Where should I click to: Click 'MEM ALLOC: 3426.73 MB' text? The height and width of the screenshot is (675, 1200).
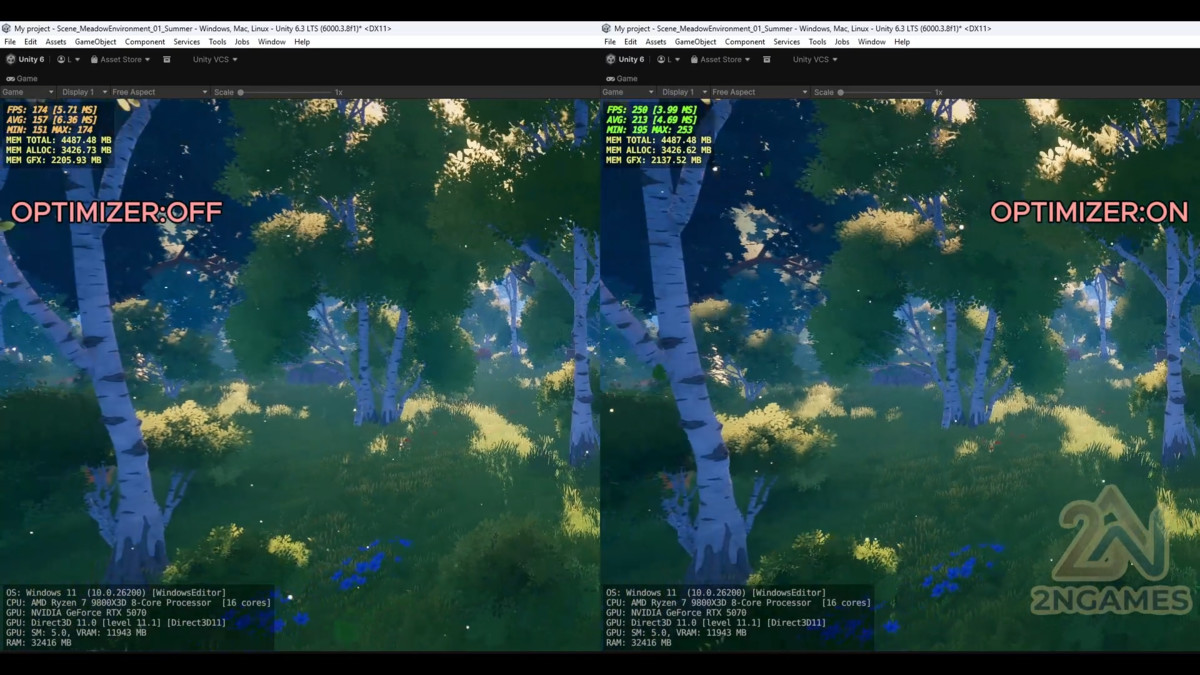(59, 150)
